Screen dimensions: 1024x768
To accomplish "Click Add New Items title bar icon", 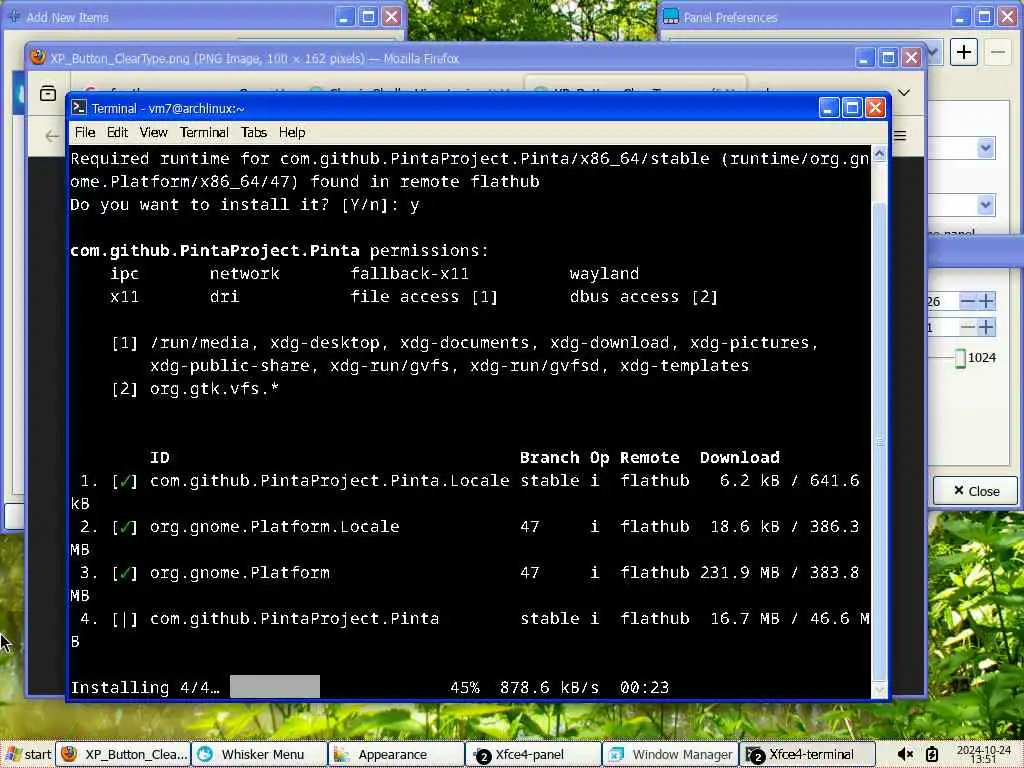I will coord(14,16).
